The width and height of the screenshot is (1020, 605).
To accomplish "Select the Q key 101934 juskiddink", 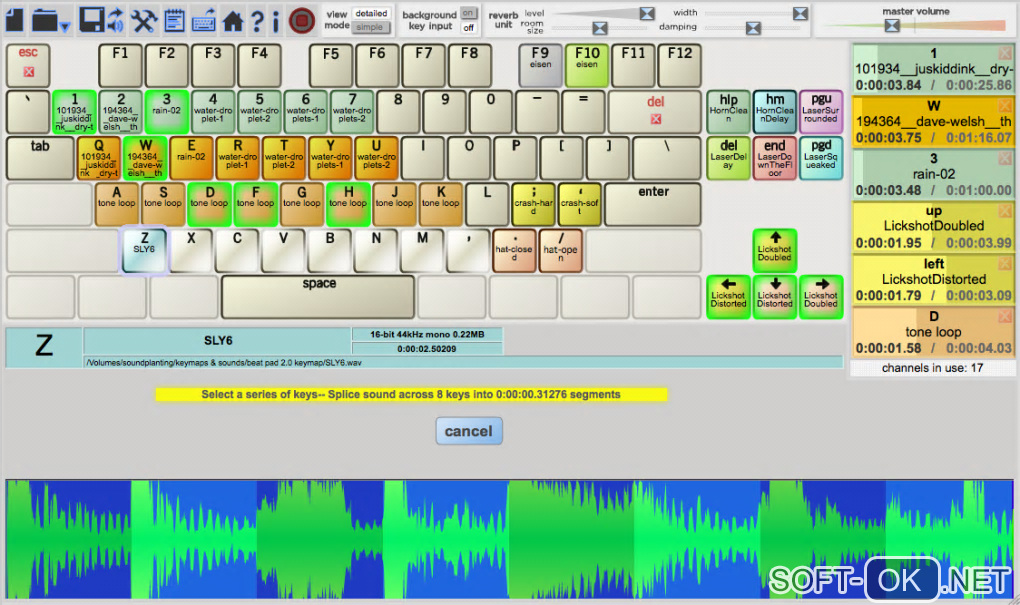I will pos(99,158).
